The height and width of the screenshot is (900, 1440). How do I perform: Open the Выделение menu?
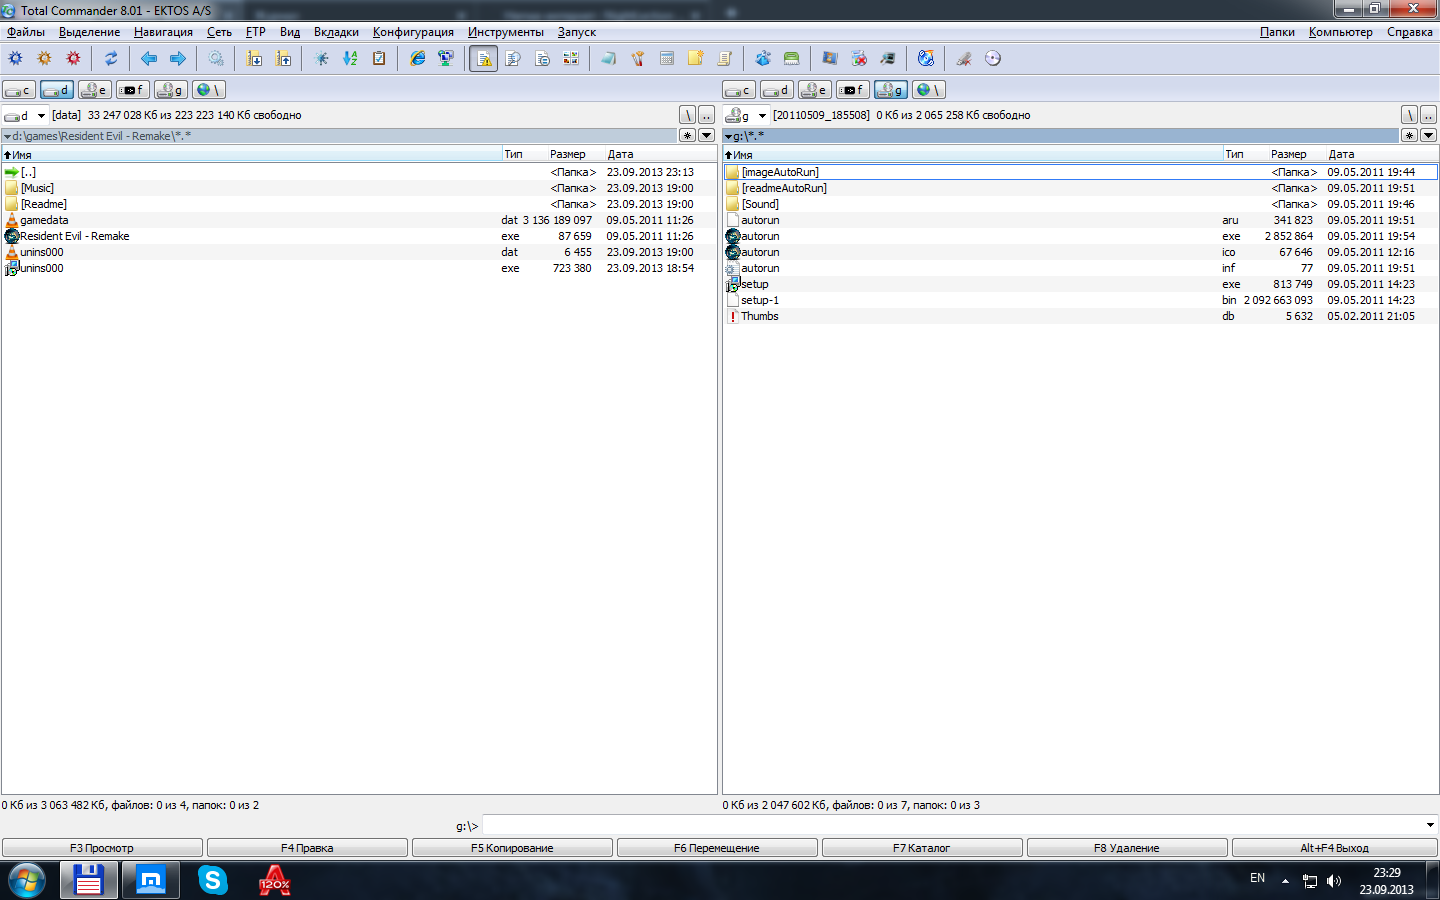[89, 32]
